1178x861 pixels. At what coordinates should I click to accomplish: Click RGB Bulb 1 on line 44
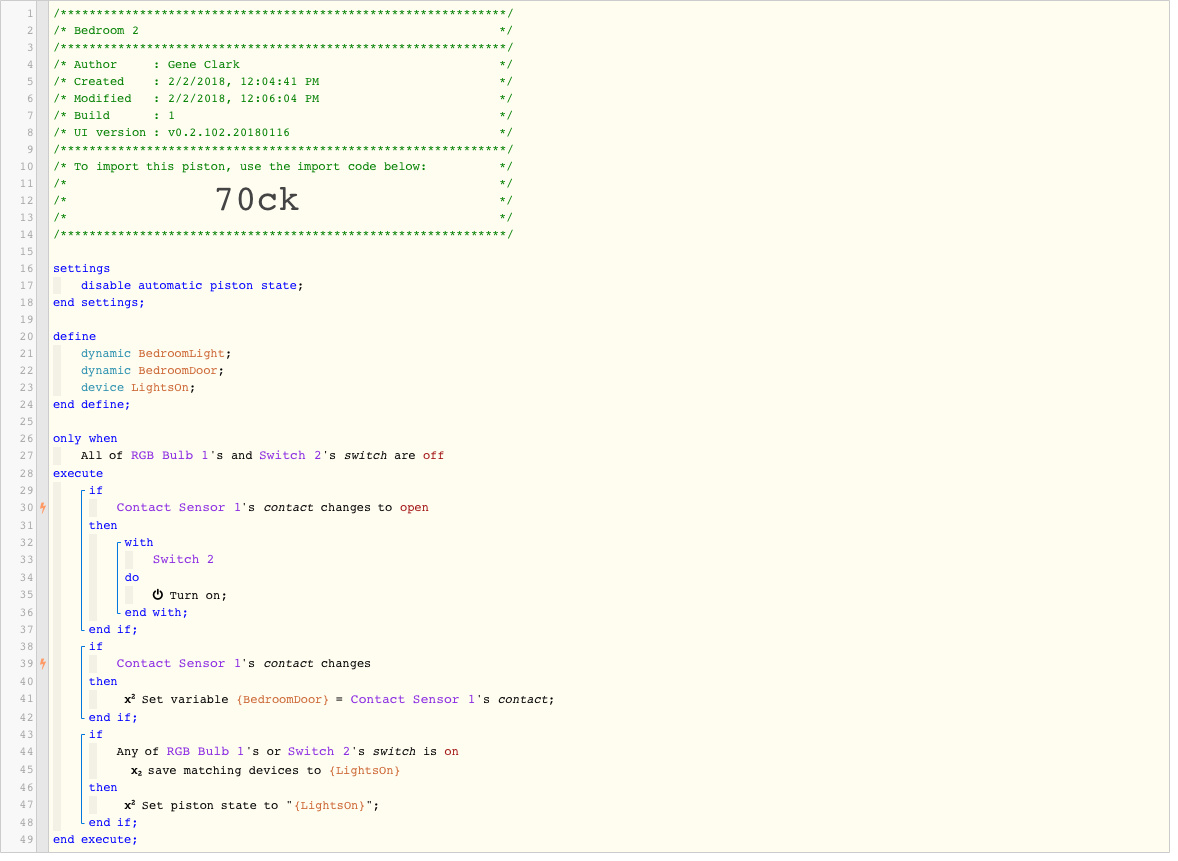205,751
